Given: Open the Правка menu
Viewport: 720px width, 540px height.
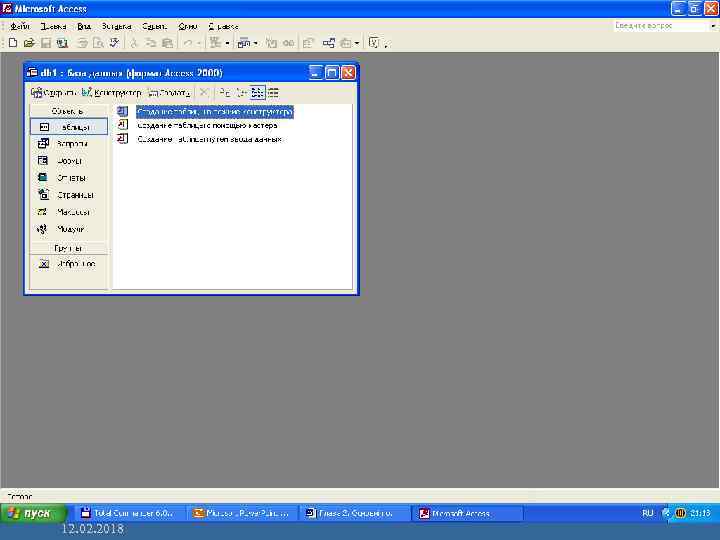Looking at the screenshot, I should tap(53, 26).
